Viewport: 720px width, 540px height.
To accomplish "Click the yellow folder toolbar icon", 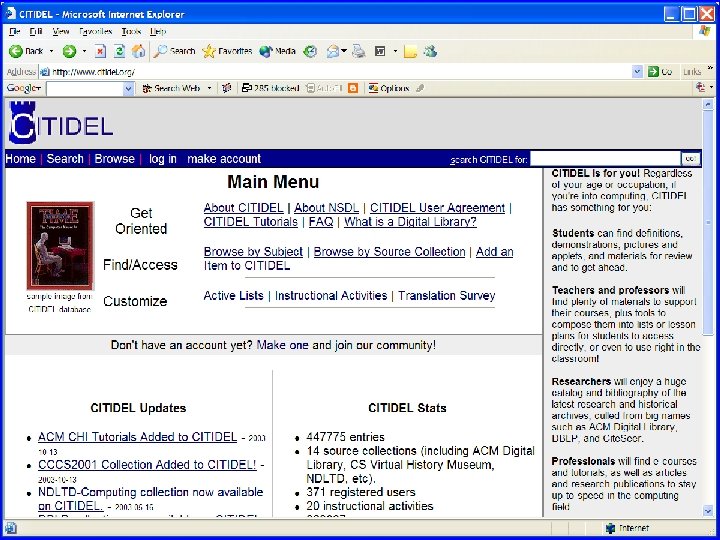I will pos(410,51).
